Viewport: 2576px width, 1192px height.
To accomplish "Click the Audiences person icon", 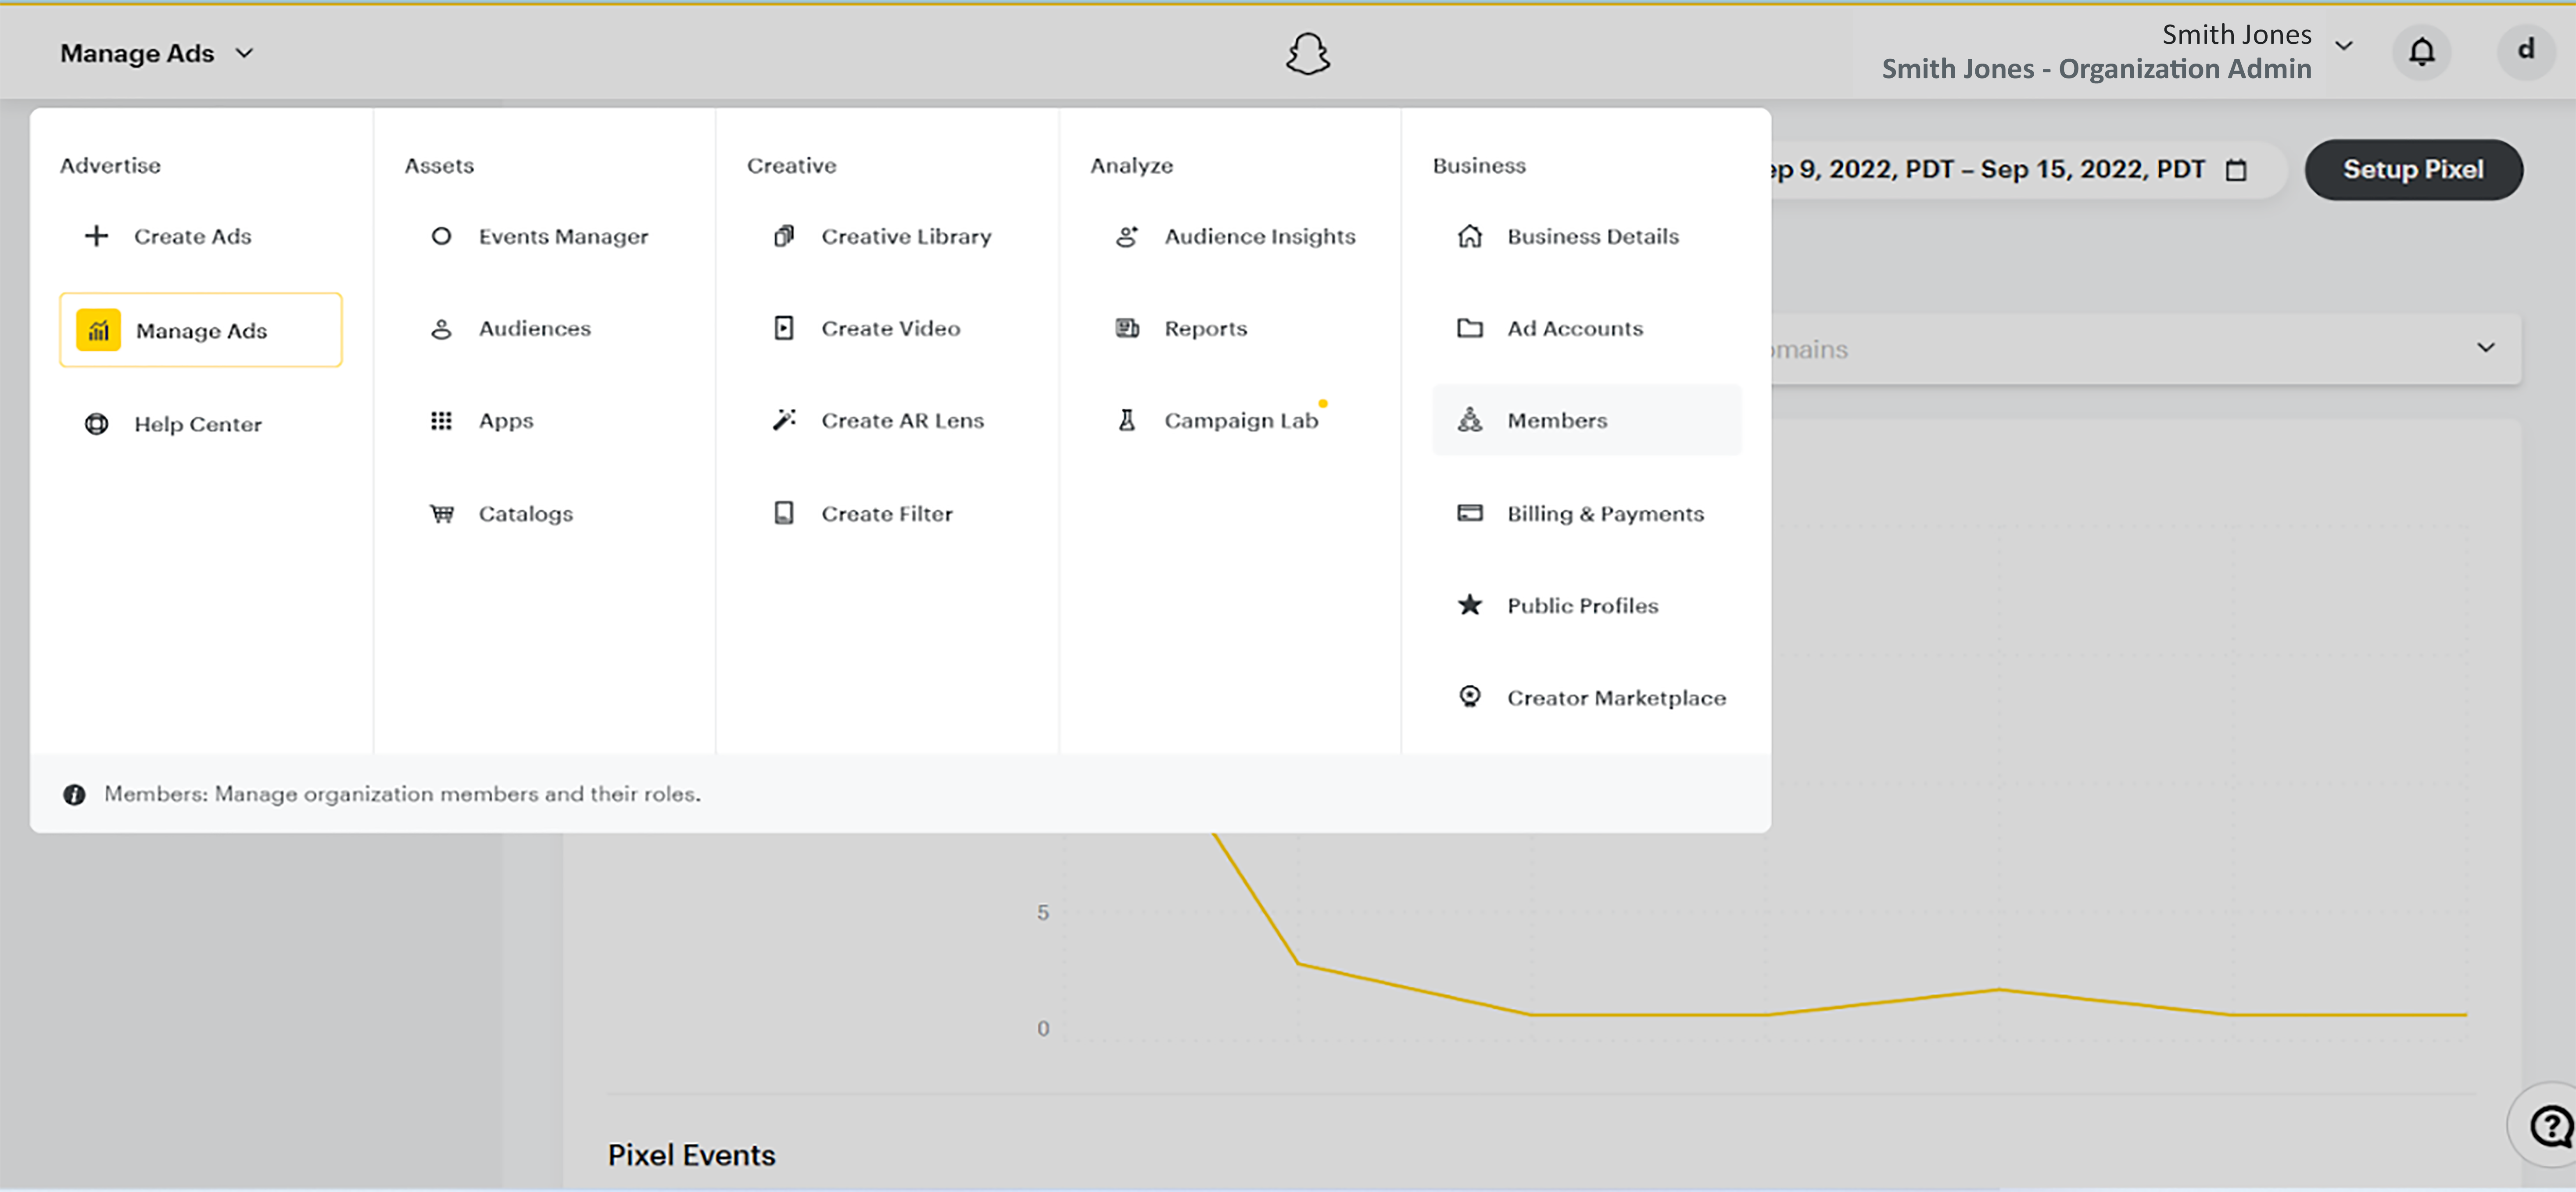I will (x=441, y=328).
